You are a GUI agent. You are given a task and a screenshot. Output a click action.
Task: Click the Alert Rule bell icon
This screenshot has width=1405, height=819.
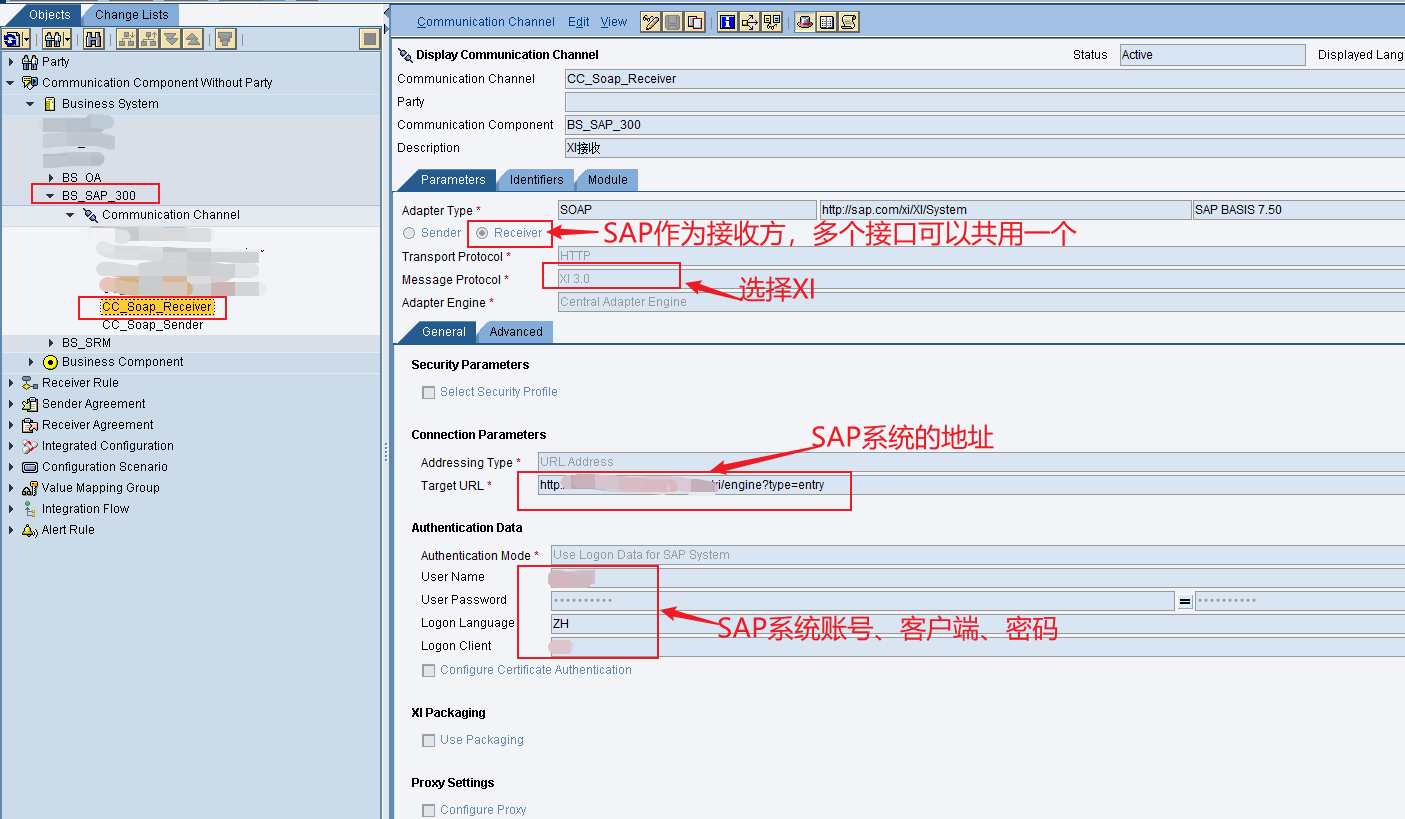[x=30, y=530]
